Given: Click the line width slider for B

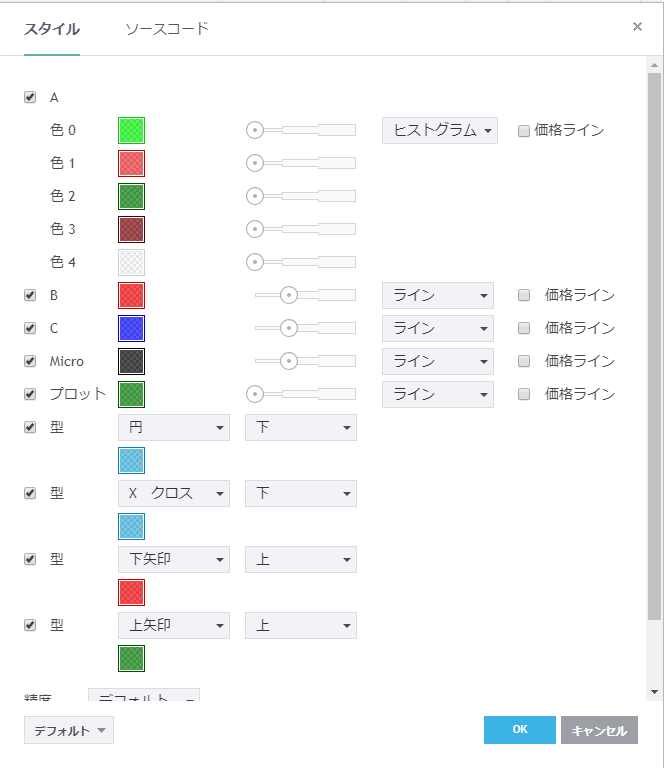Looking at the screenshot, I should [305, 295].
